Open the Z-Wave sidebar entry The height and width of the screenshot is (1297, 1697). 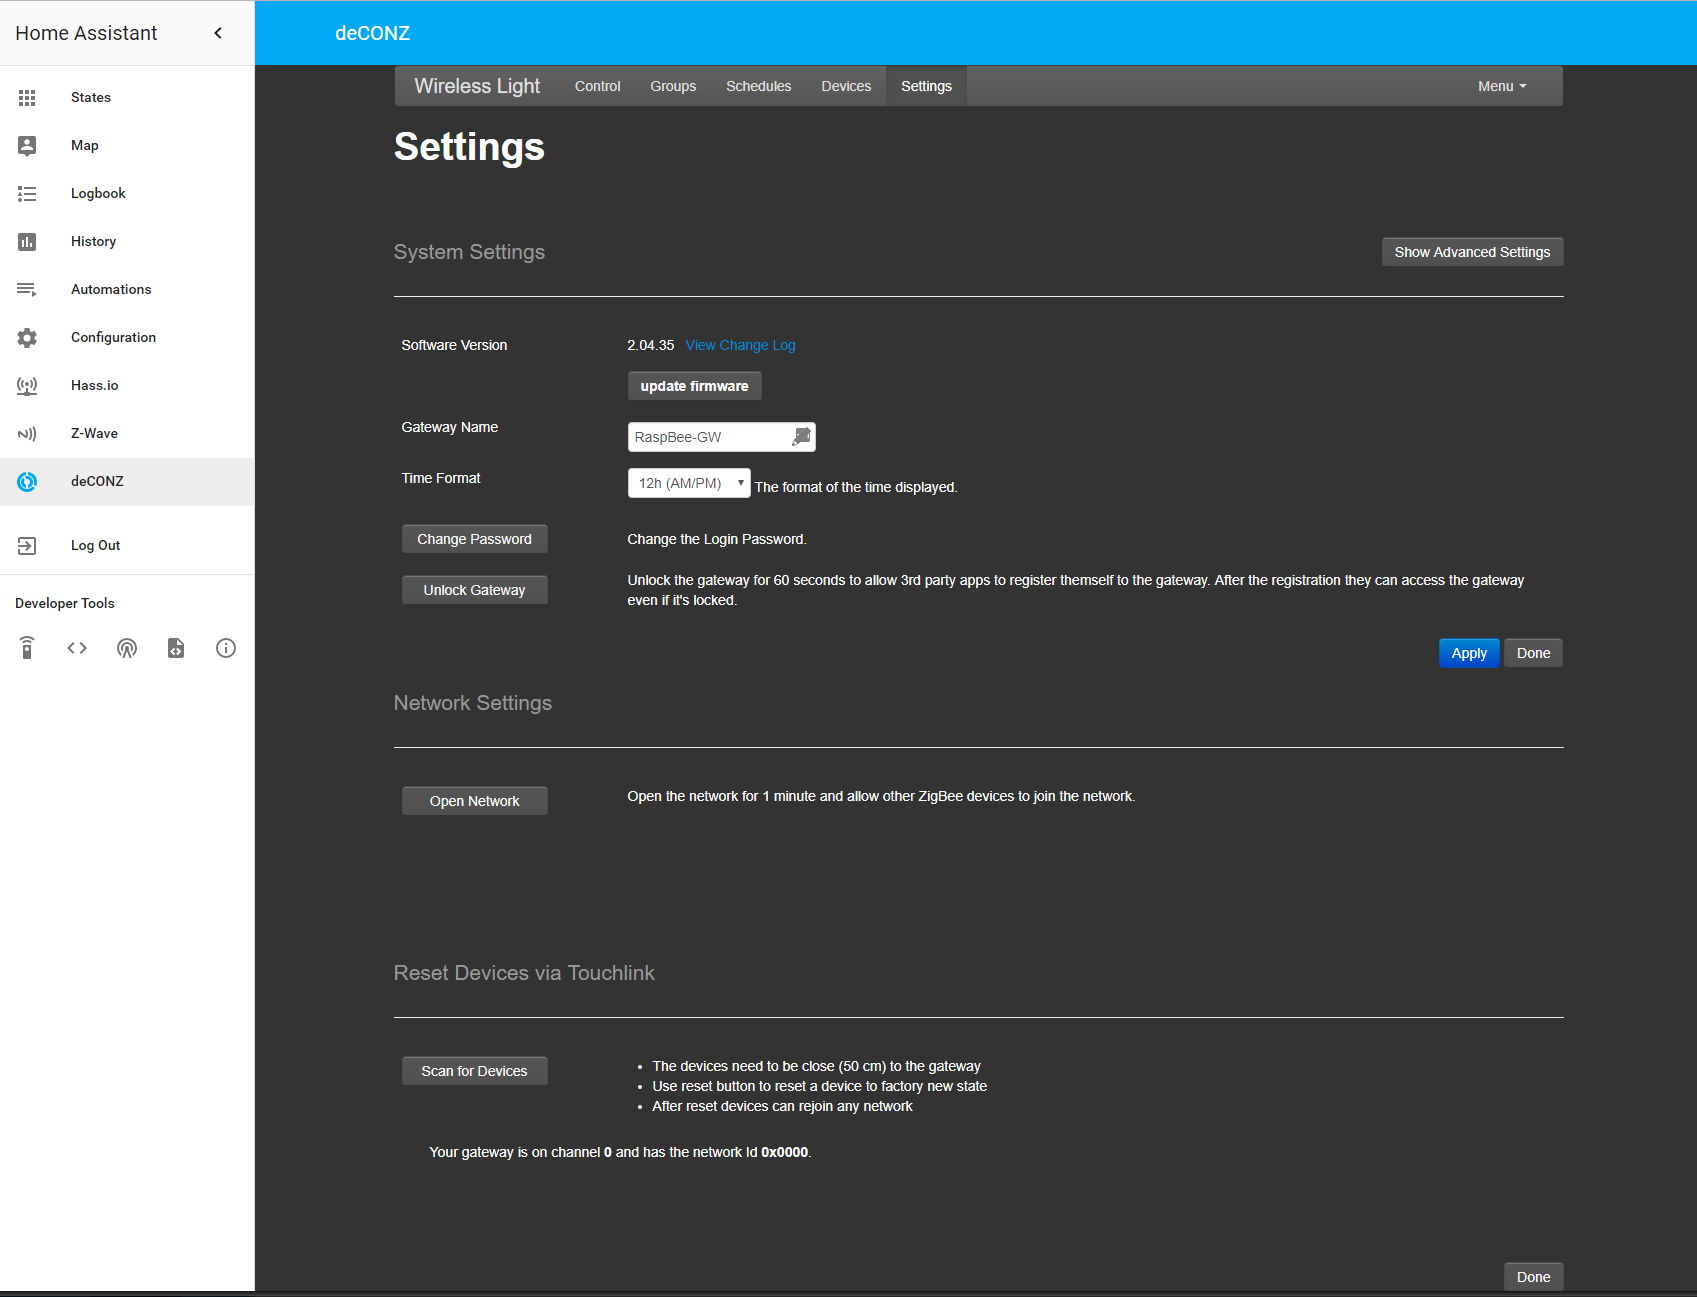127,433
